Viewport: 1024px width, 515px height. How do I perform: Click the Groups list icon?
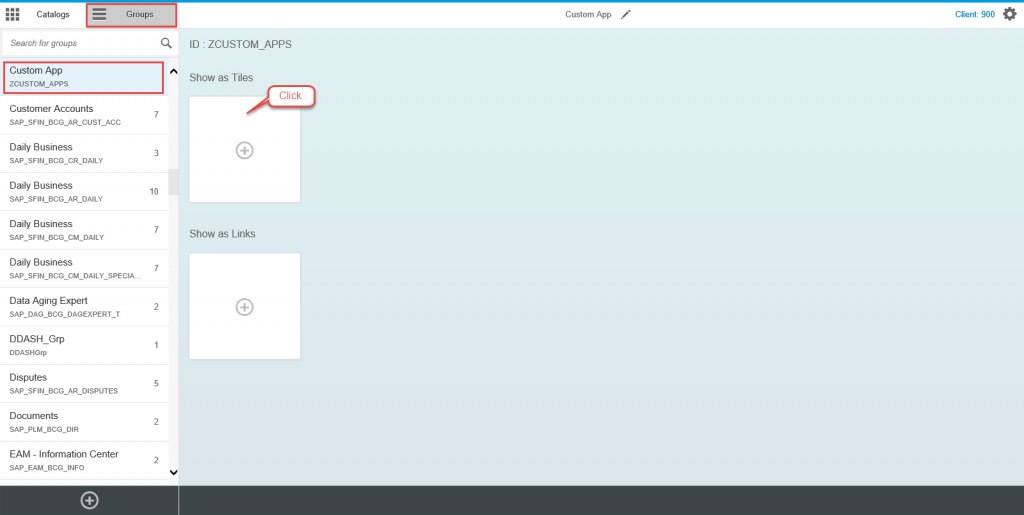[x=99, y=14]
